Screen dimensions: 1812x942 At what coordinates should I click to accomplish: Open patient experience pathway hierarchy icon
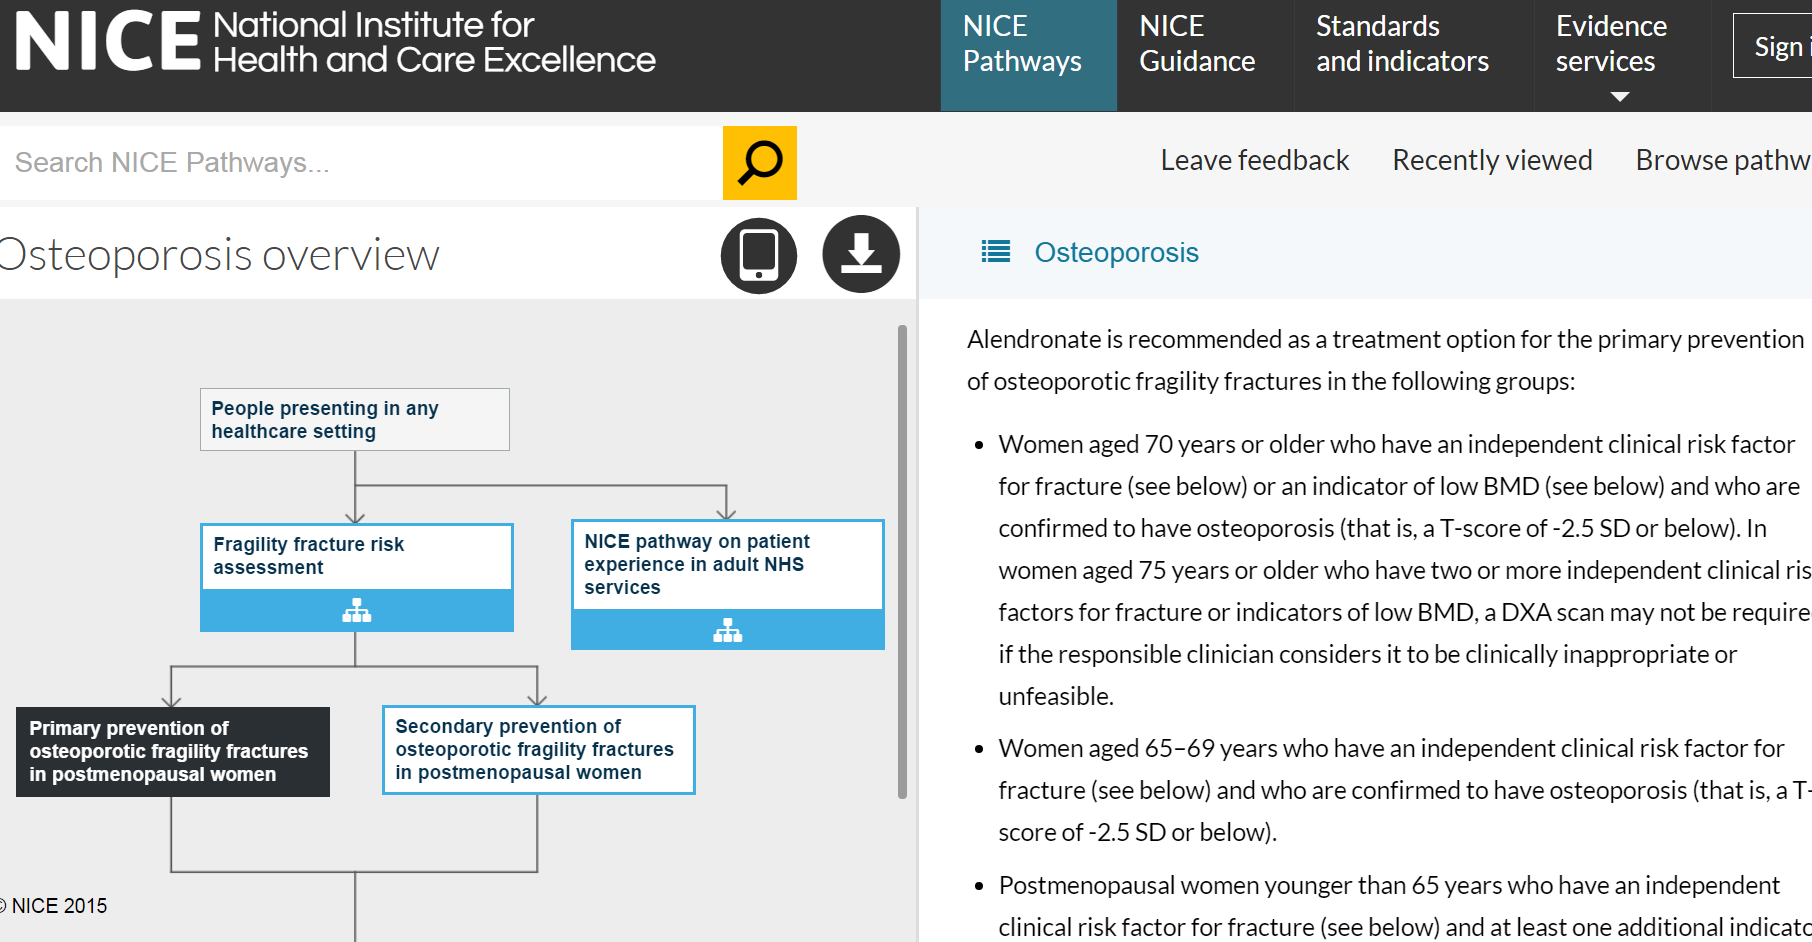pos(728,630)
